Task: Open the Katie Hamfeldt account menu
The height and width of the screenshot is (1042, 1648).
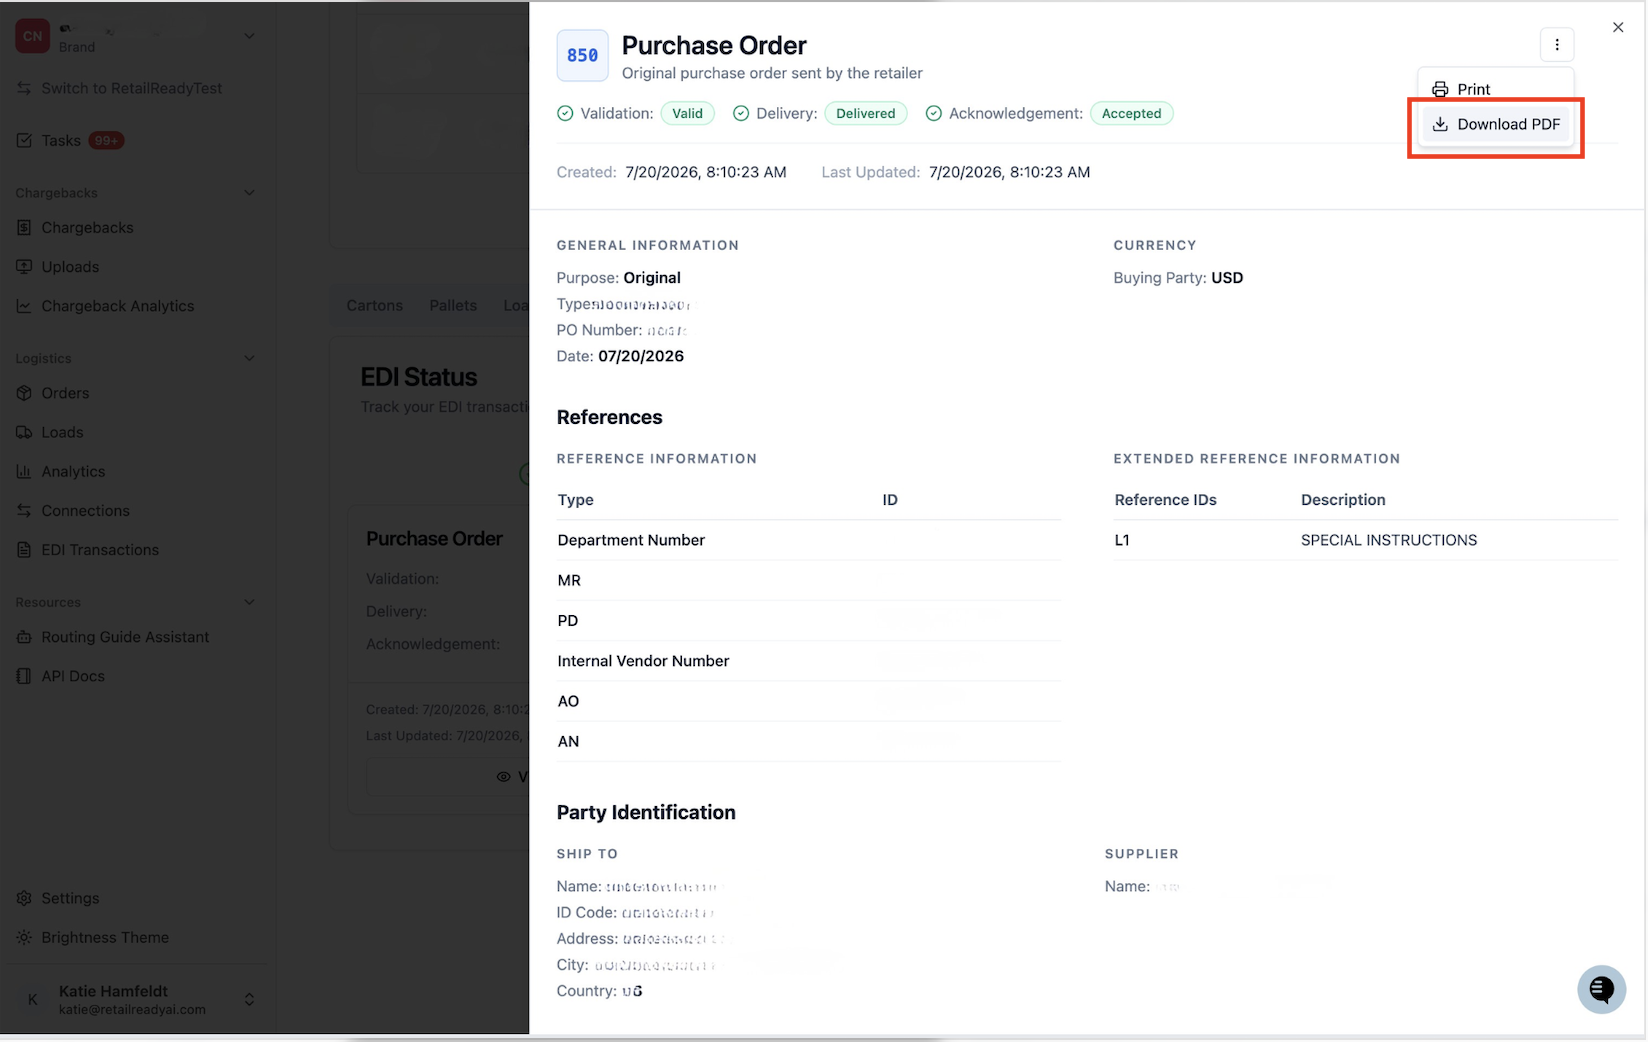Action: (249, 999)
